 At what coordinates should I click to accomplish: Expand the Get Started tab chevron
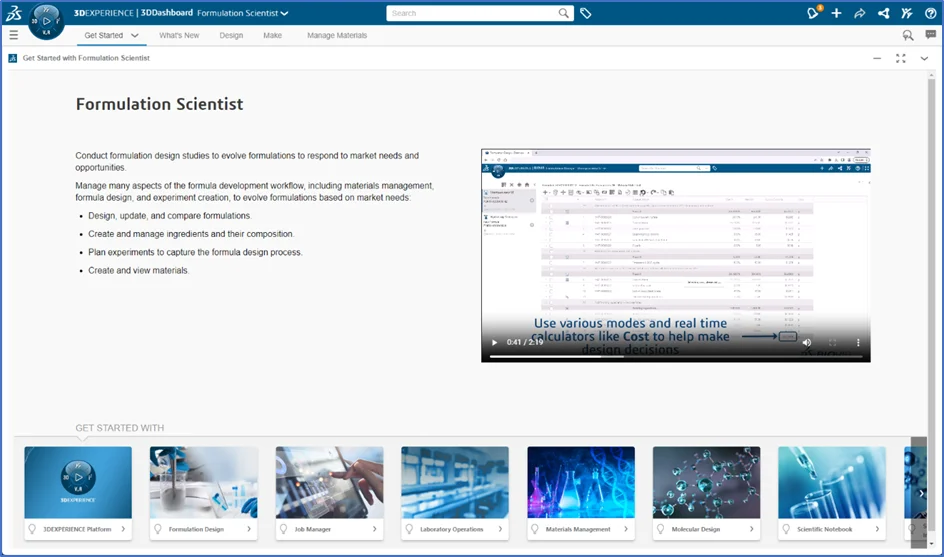point(135,36)
